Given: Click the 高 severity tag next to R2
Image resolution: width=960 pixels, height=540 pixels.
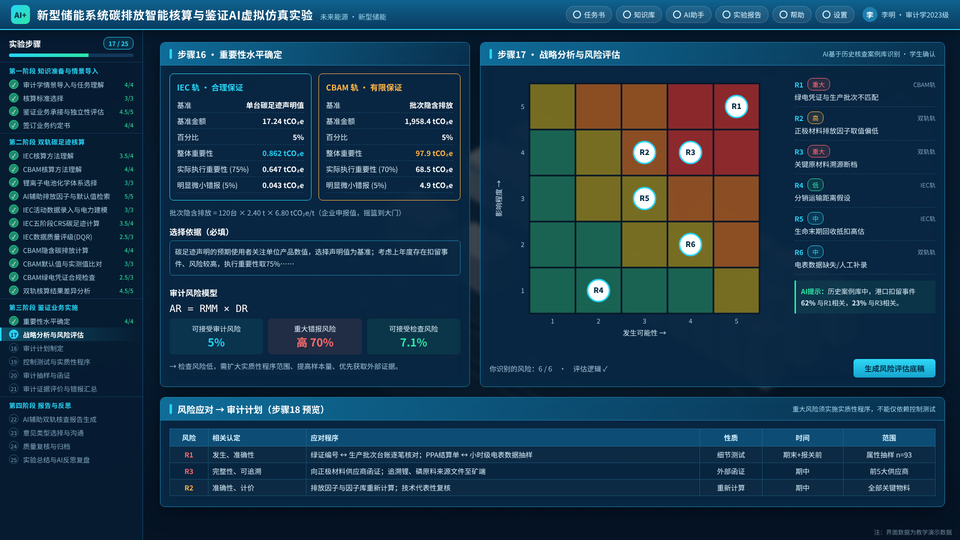Looking at the screenshot, I should coord(815,118).
